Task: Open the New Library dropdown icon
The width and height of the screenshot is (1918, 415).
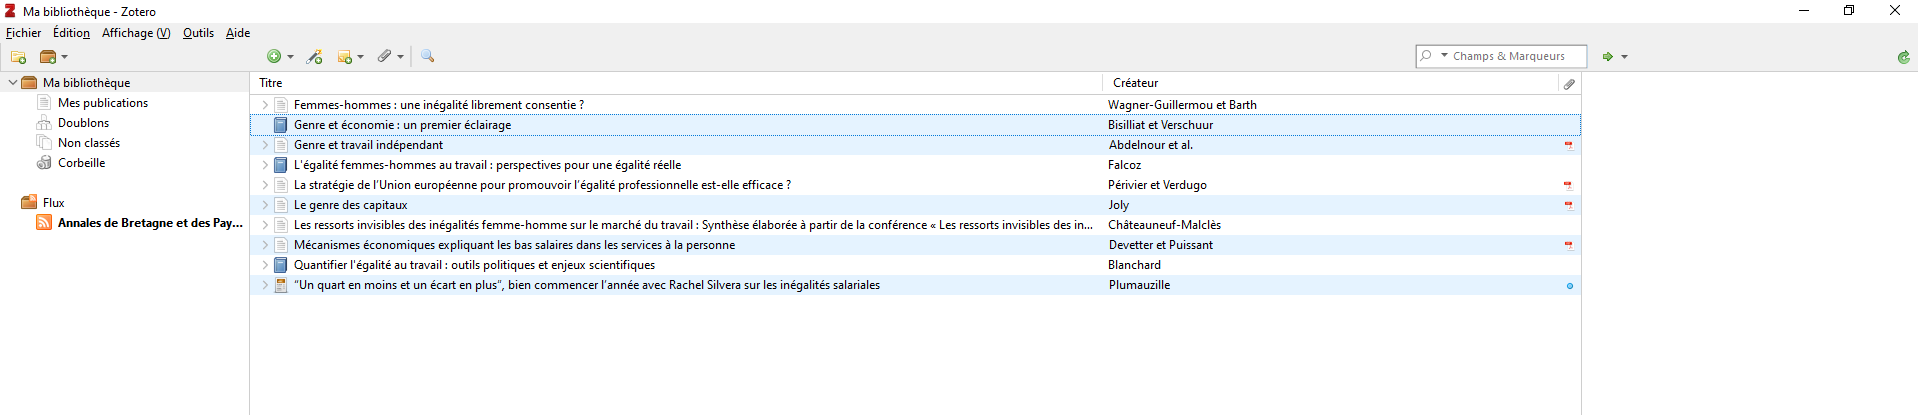Action: [53, 57]
